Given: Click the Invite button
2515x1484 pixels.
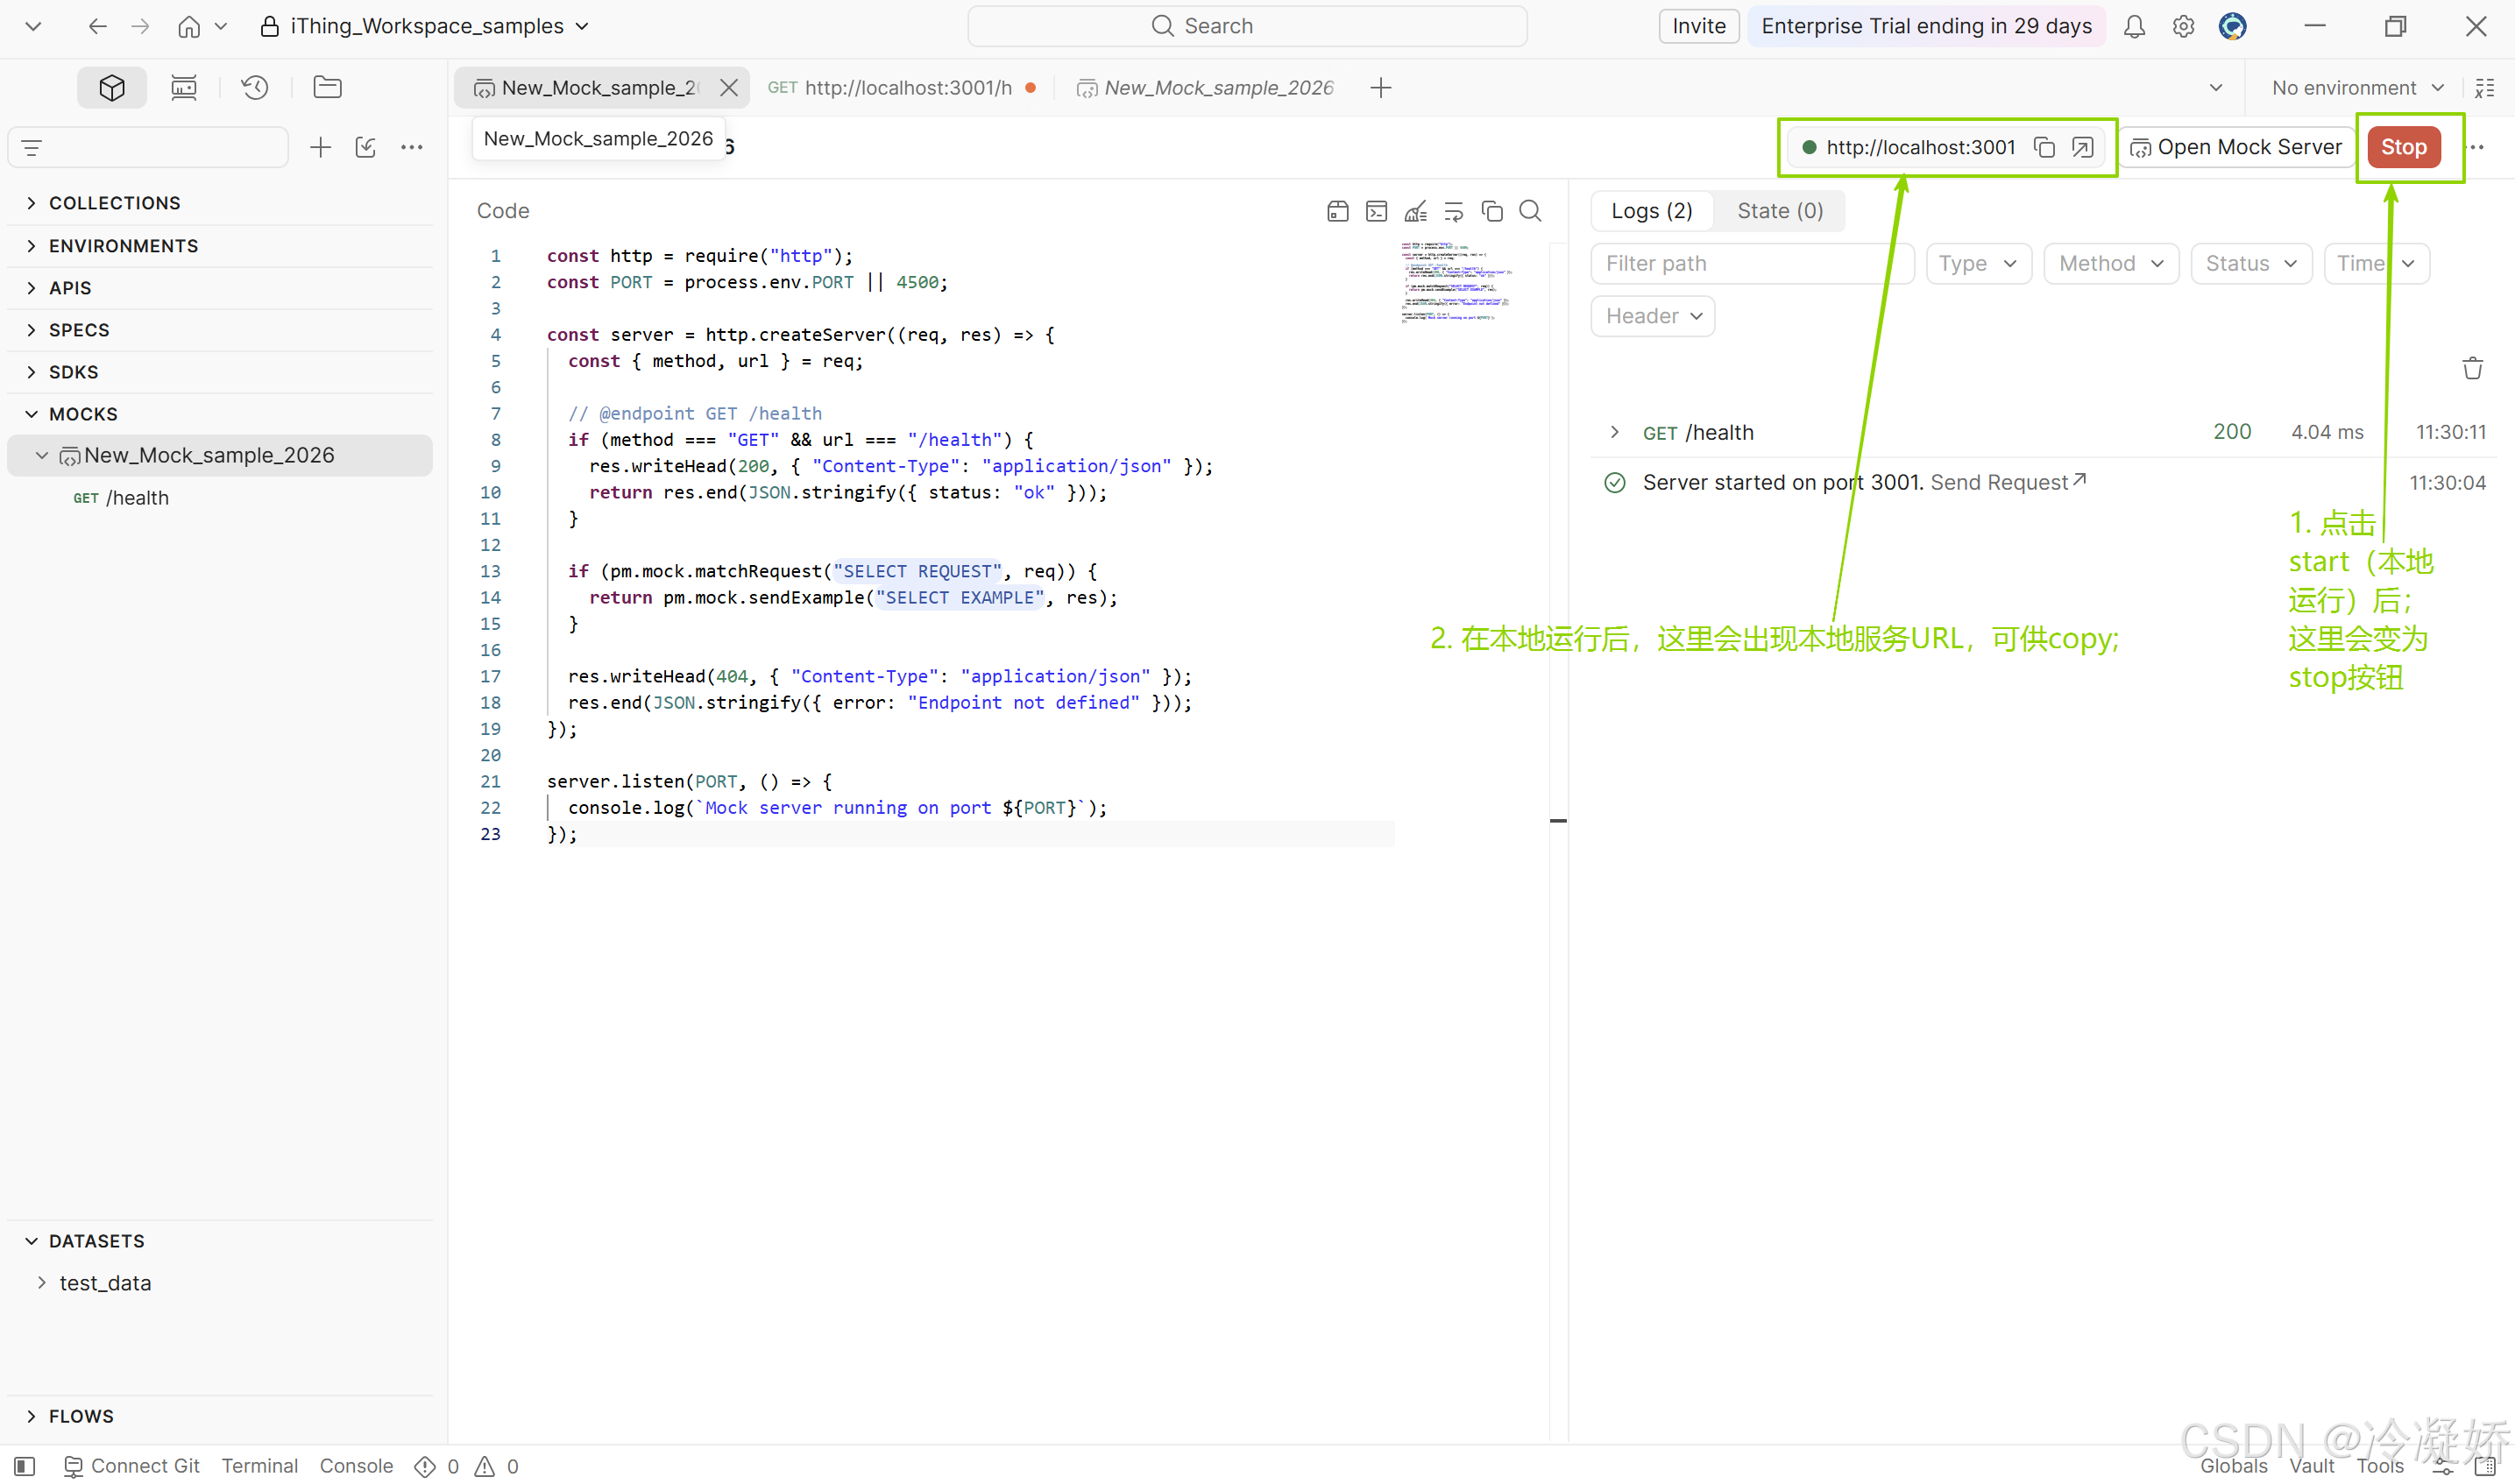Looking at the screenshot, I should (x=1699, y=26).
